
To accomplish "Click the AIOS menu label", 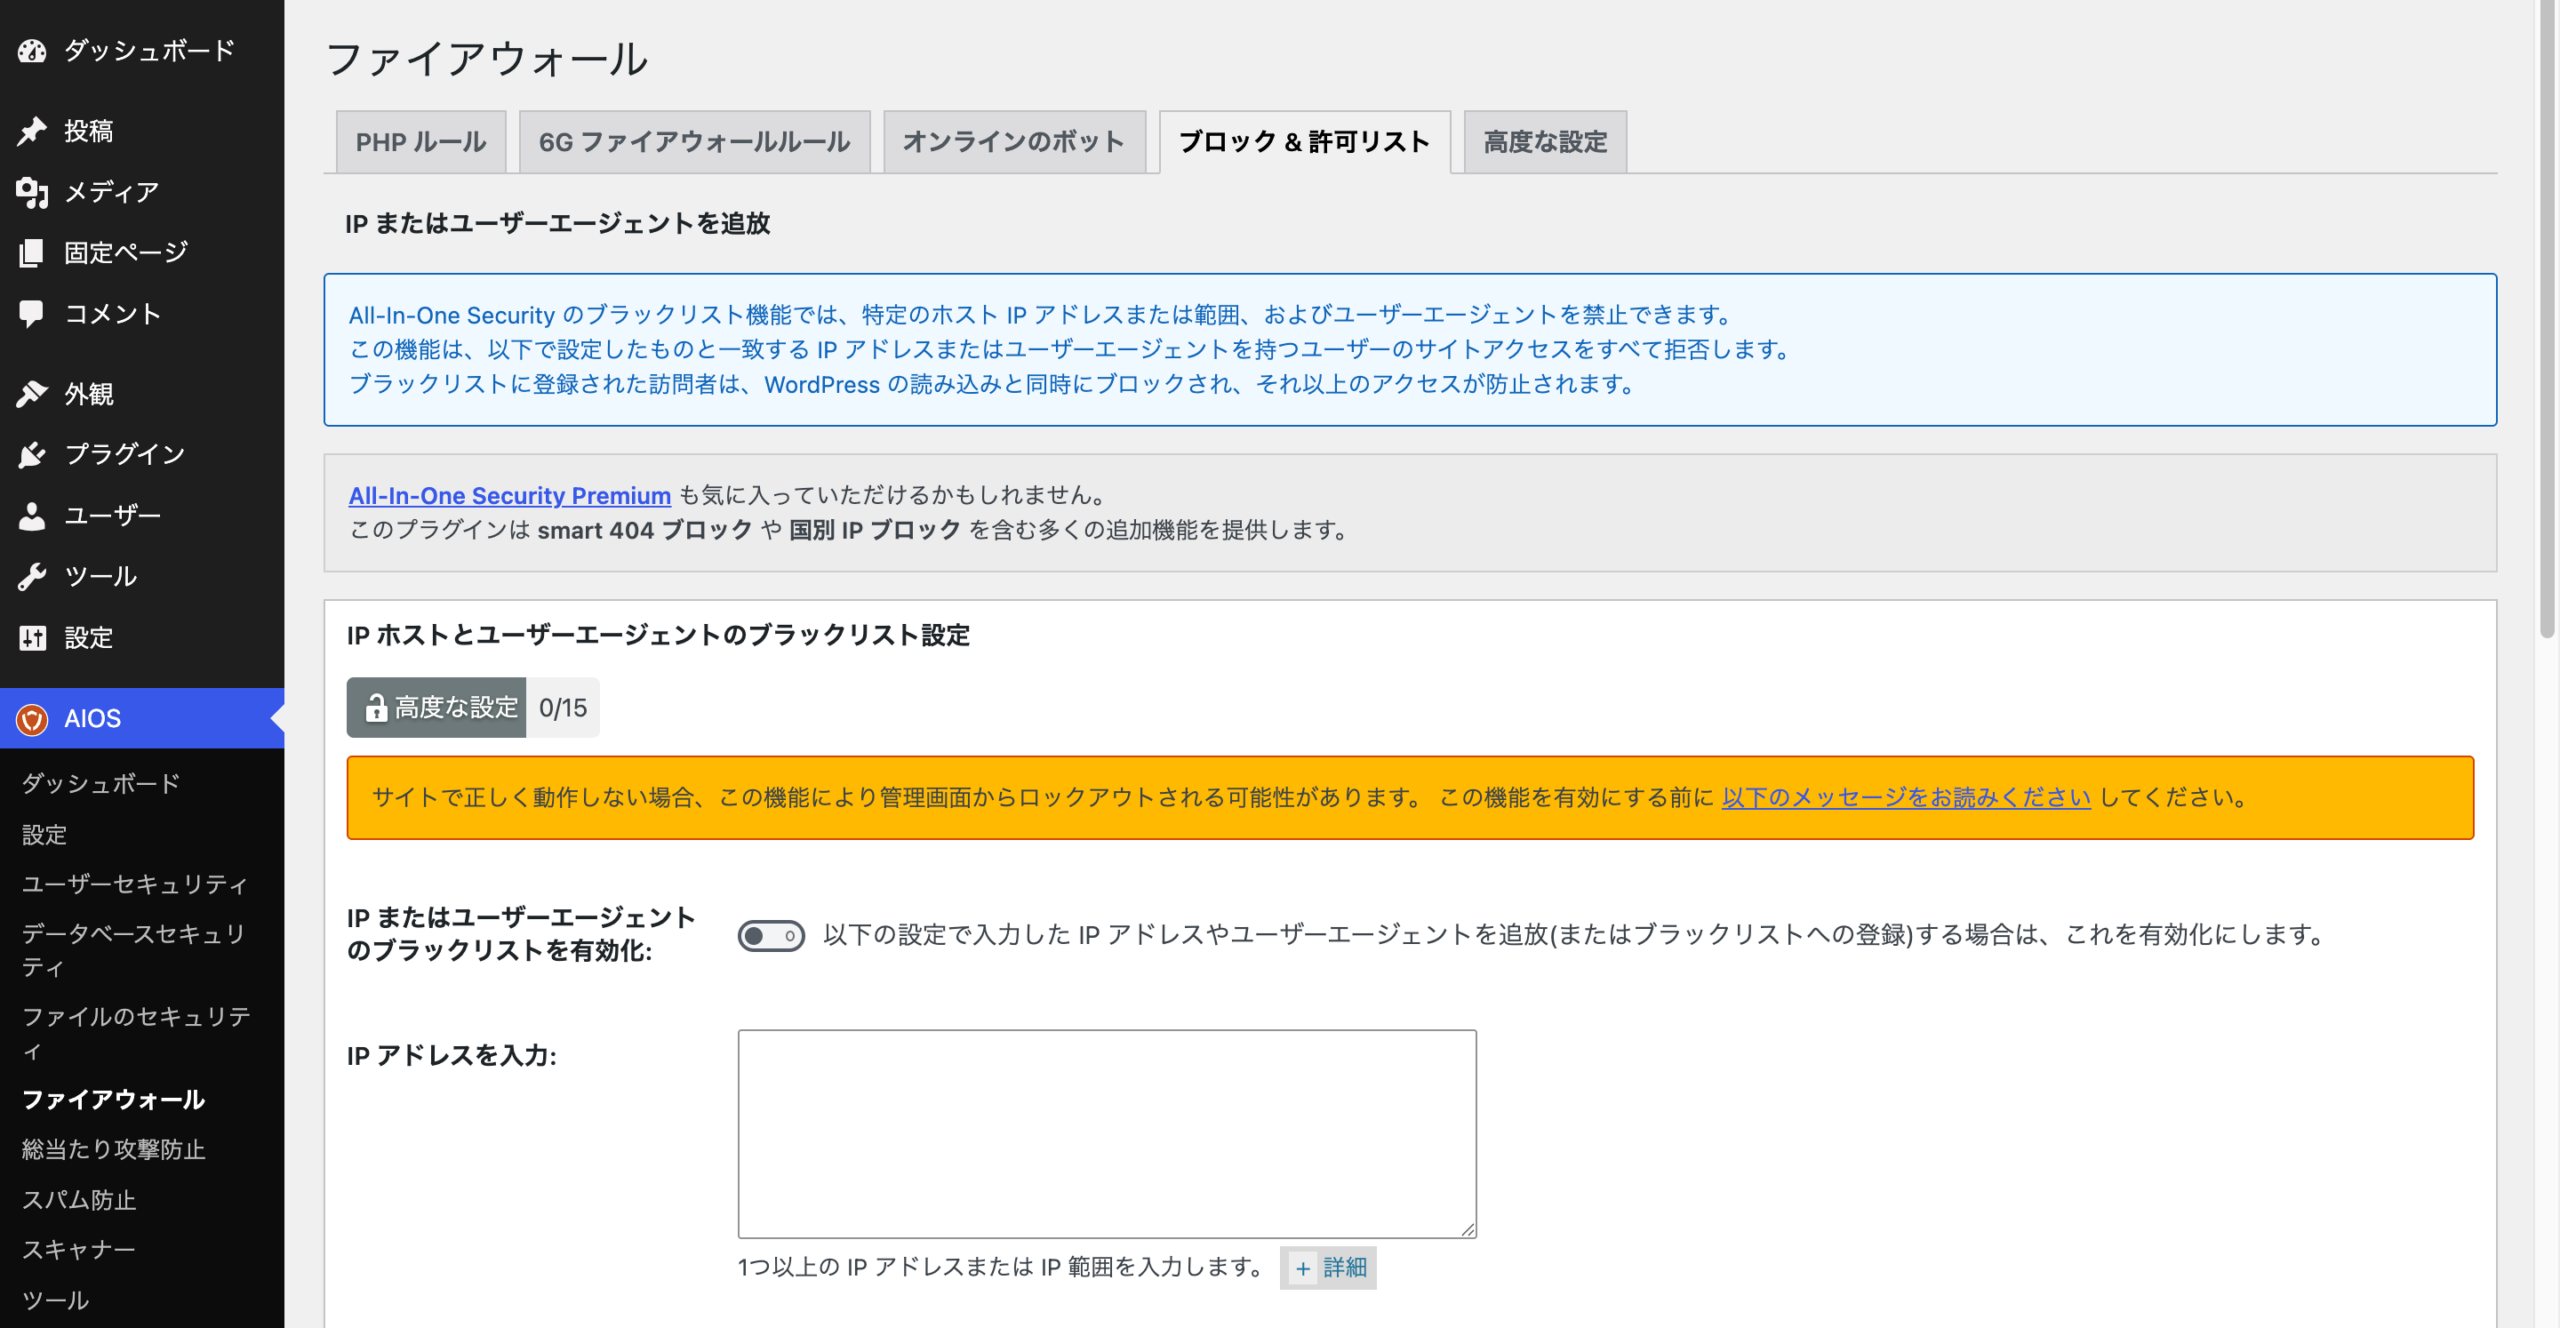I will (92, 719).
